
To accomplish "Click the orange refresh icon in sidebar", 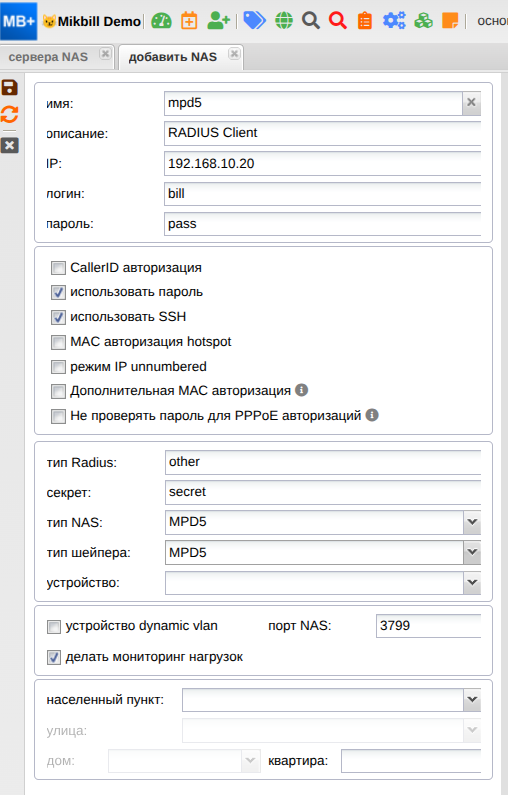I will [10, 115].
